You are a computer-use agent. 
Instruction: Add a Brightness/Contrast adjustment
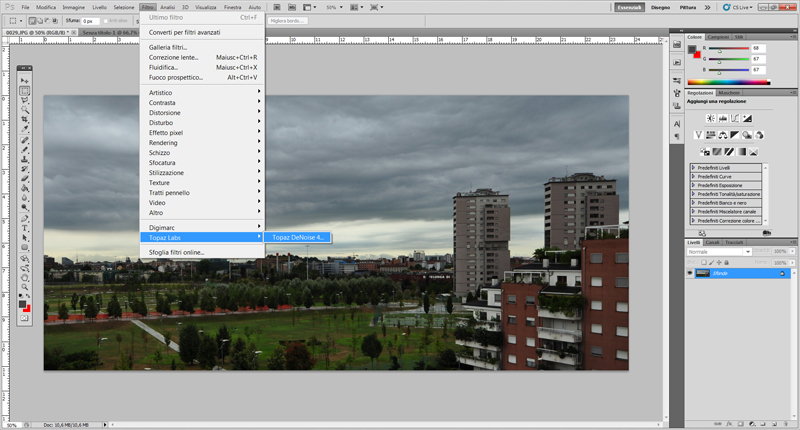coord(711,118)
